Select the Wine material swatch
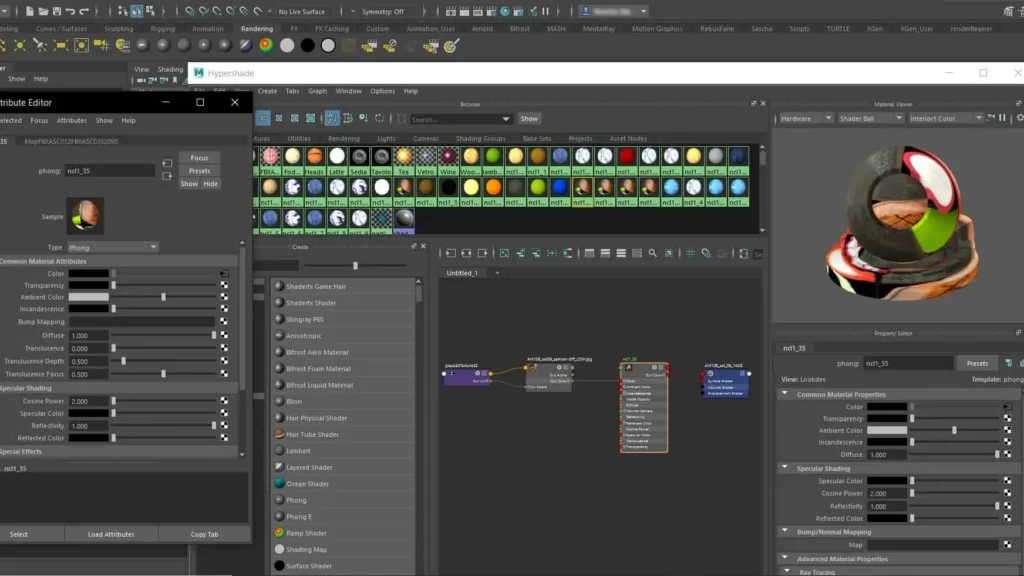This screenshot has height=576, width=1024. [x=448, y=160]
